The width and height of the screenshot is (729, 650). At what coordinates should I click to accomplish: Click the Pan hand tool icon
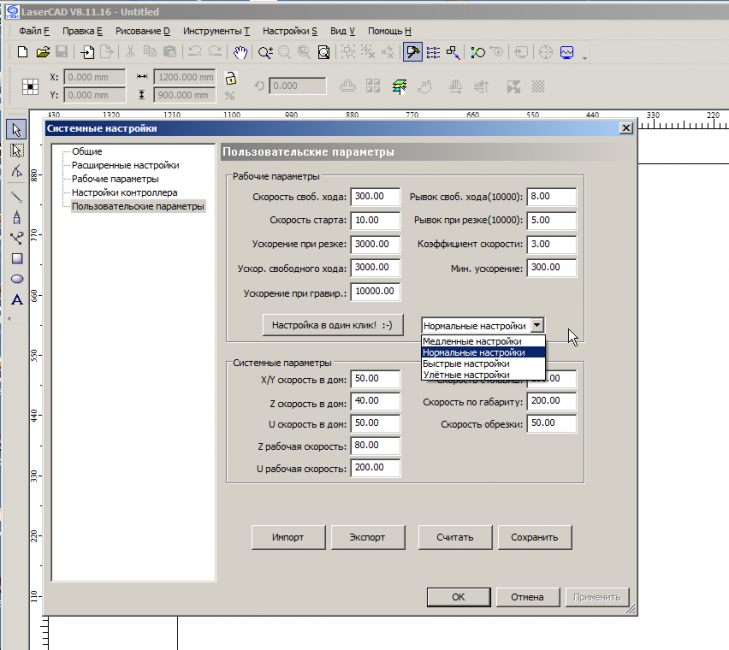click(240, 52)
